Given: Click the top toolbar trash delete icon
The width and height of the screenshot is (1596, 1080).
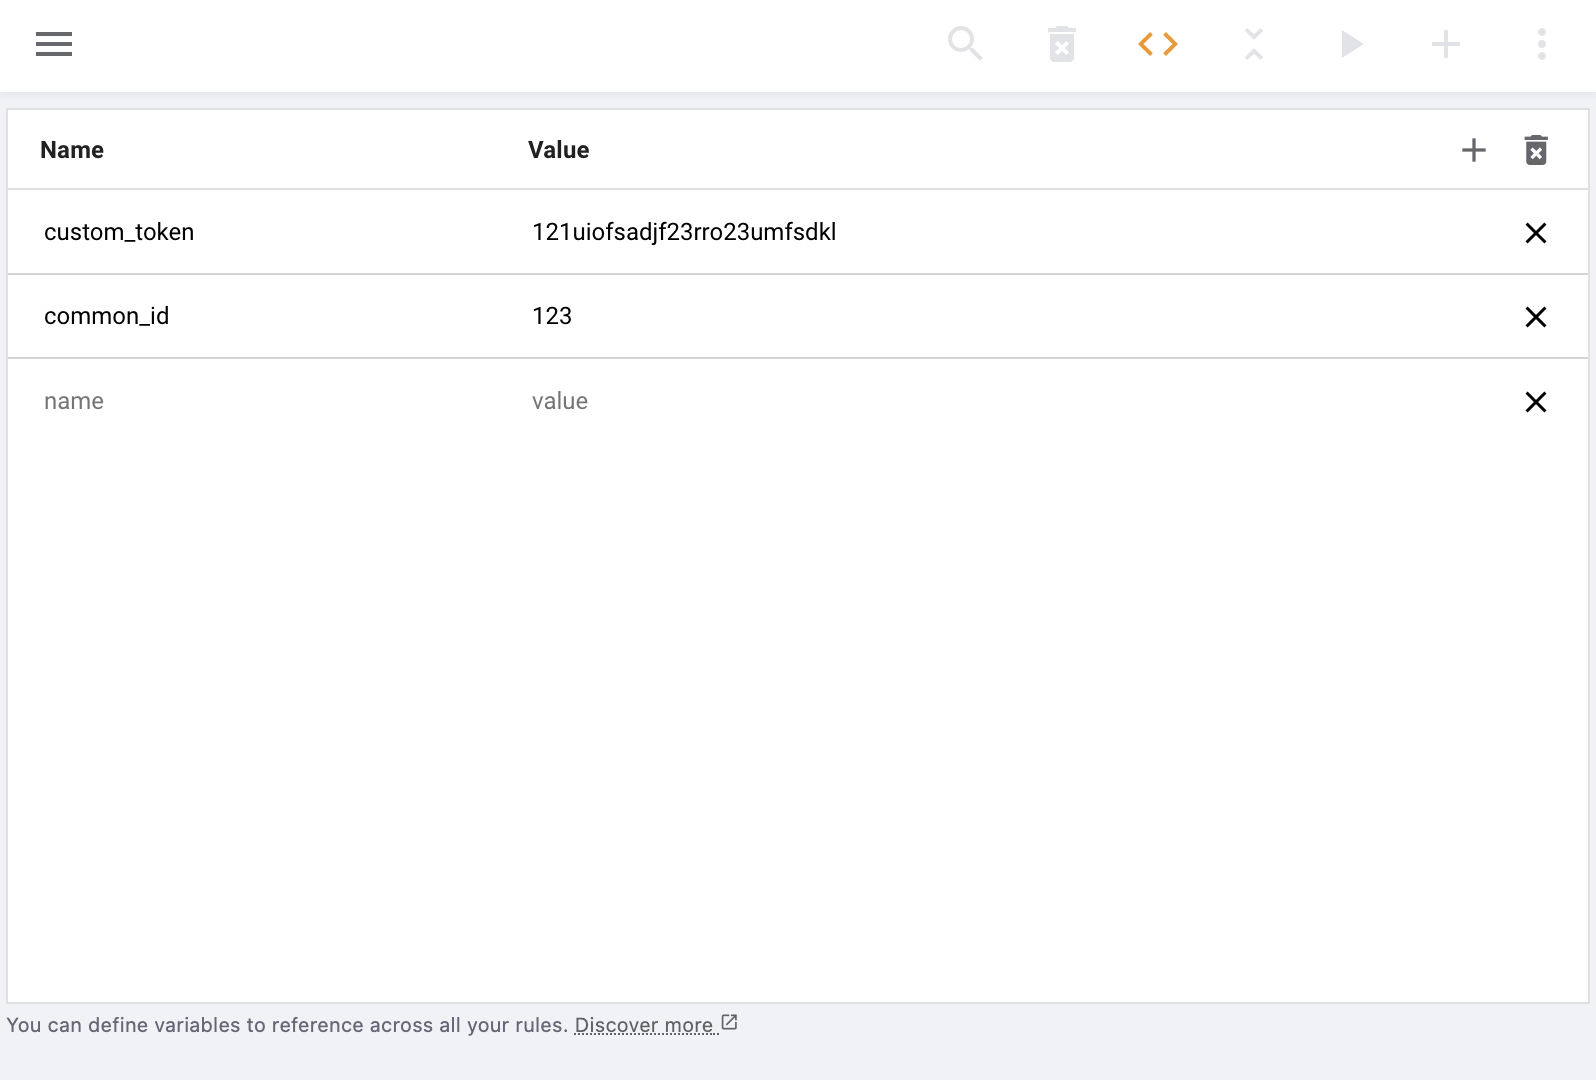Looking at the screenshot, I should 1061,44.
